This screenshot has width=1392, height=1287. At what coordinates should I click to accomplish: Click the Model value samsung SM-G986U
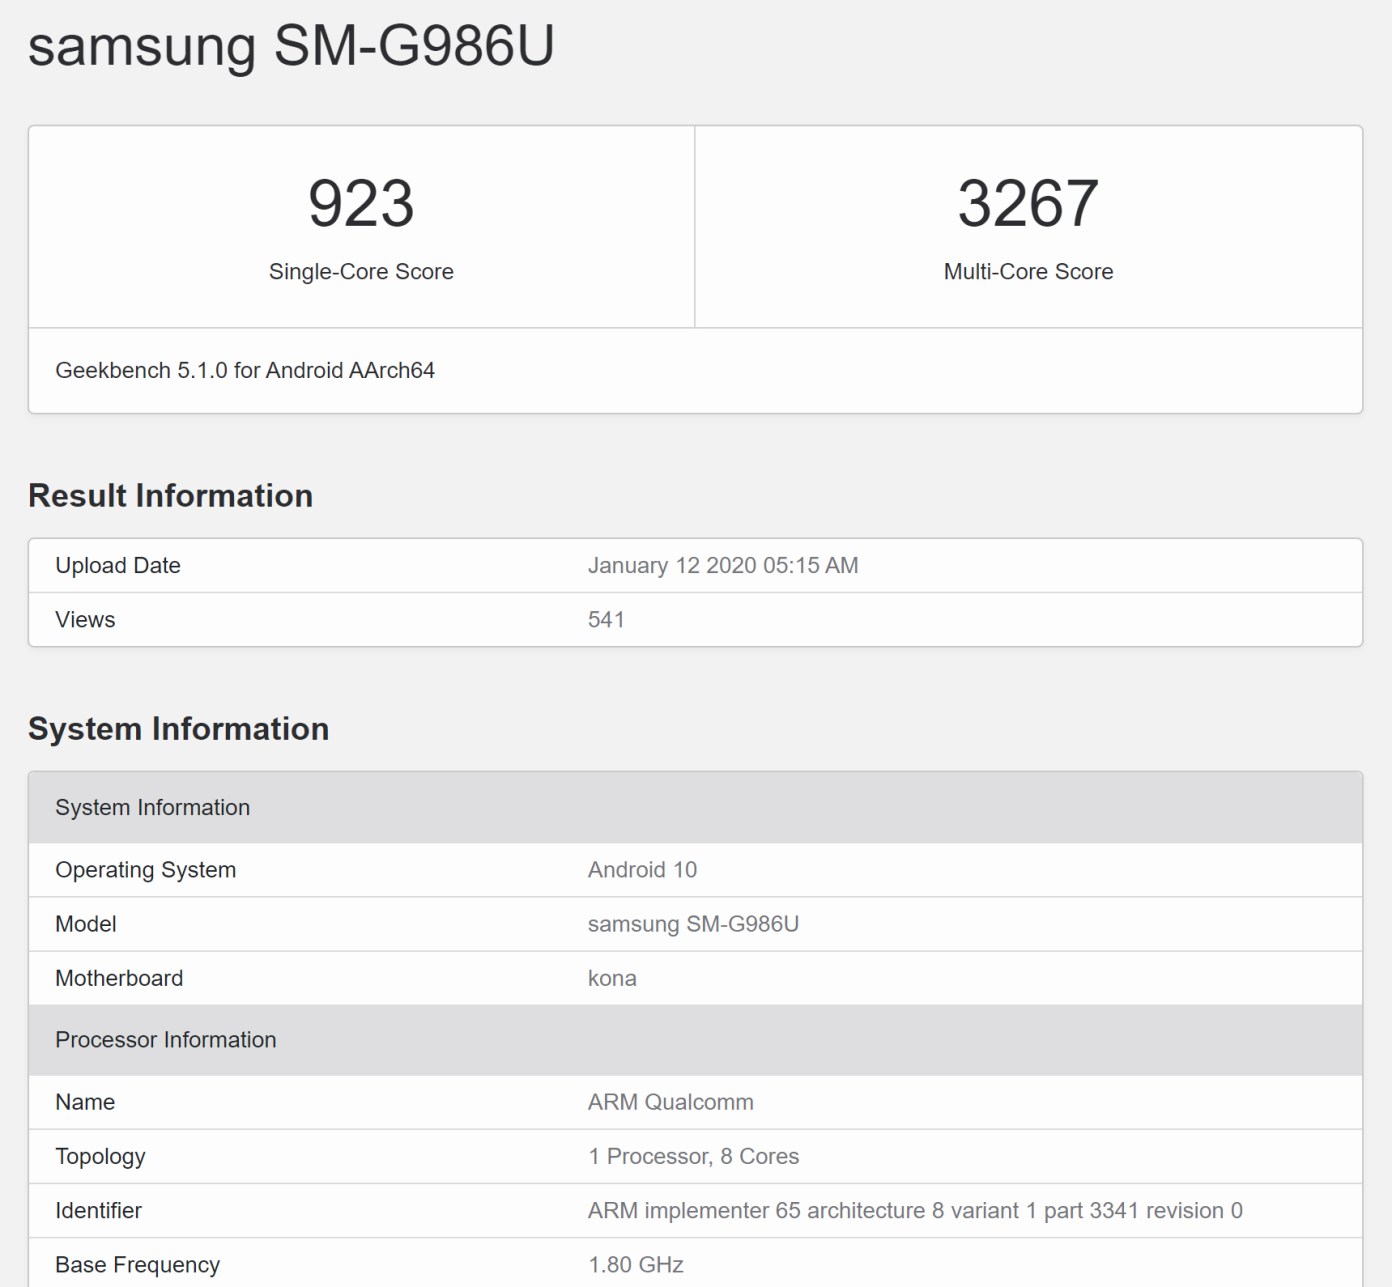point(693,924)
